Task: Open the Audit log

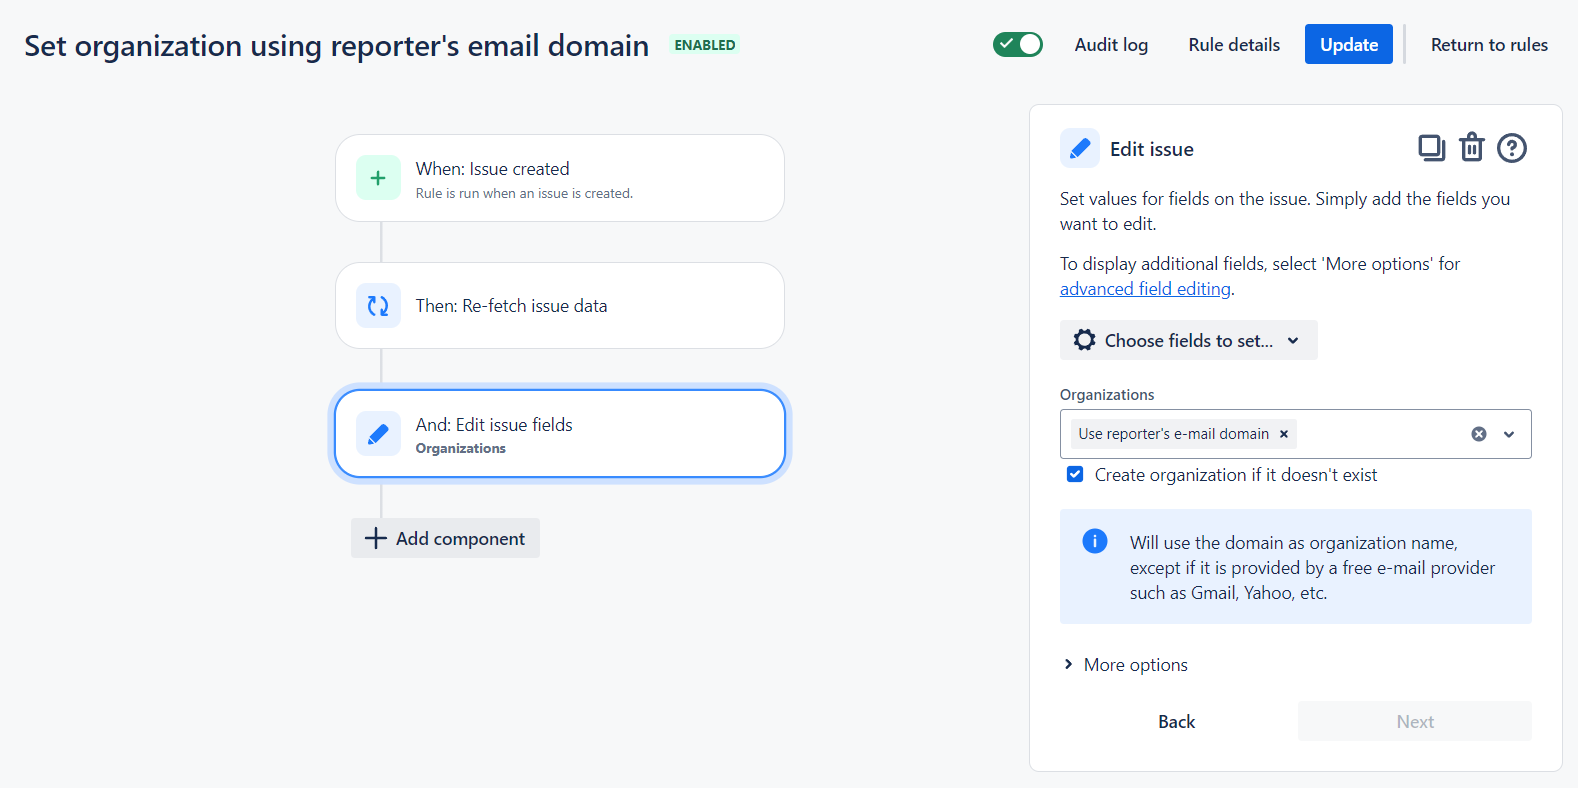Action: [1111, 44]
